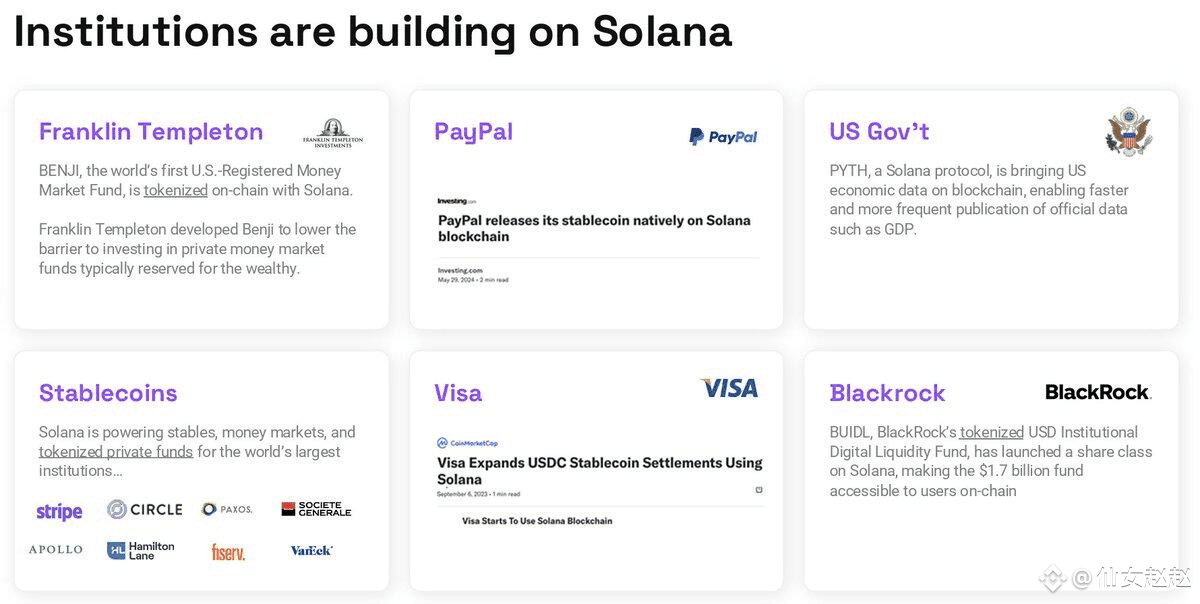Open the underlined 'tokenized' link in Franklin Templeton card
Image resolution: width=1200 pixels, height=604 pixels.
(x=176, y=190)
